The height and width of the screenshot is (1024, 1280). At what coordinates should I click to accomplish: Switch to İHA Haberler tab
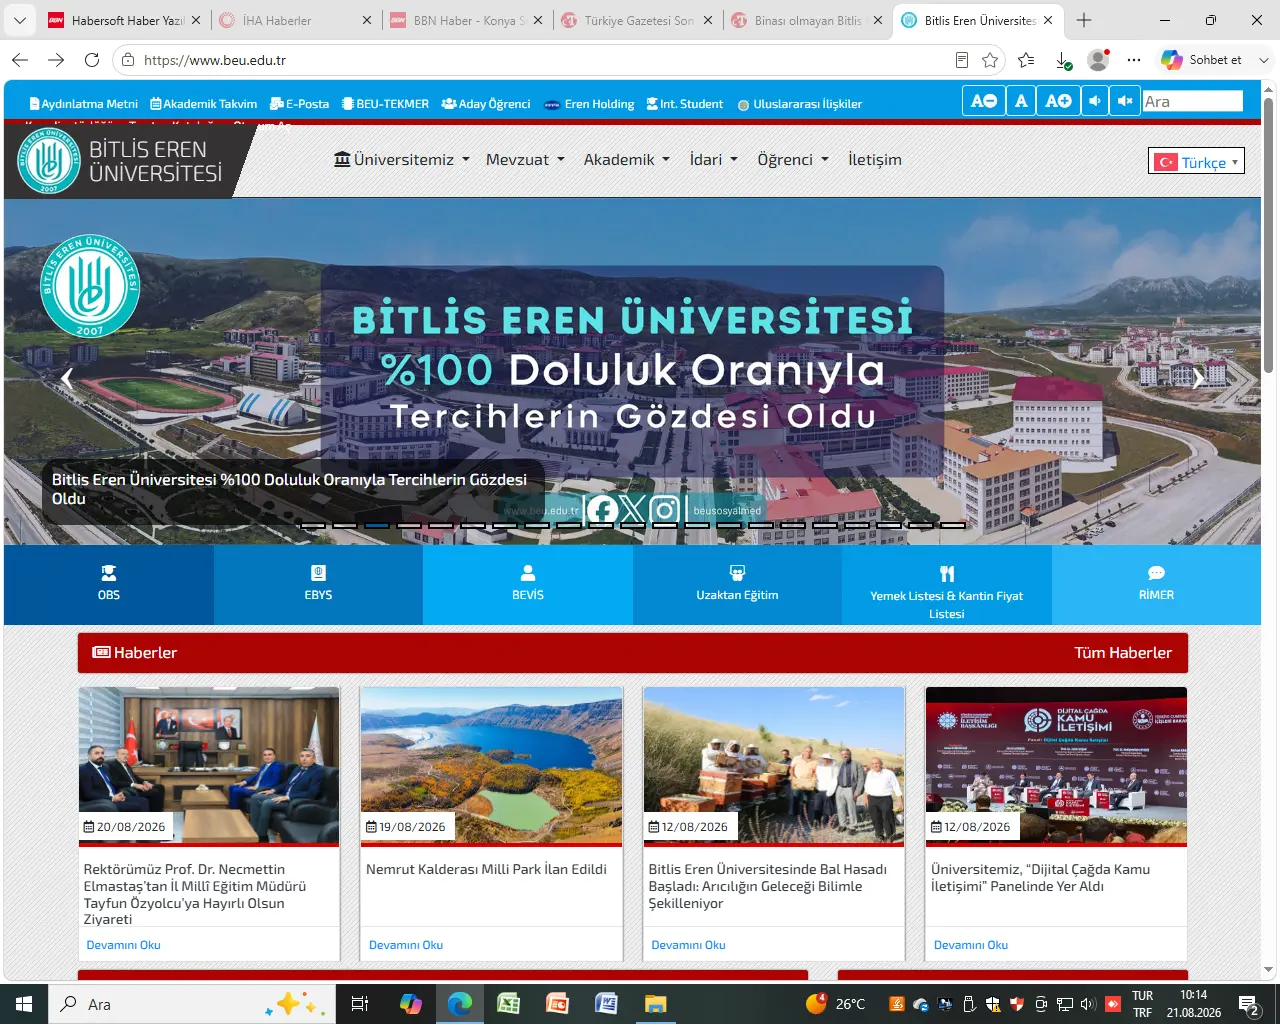(295, 20)
